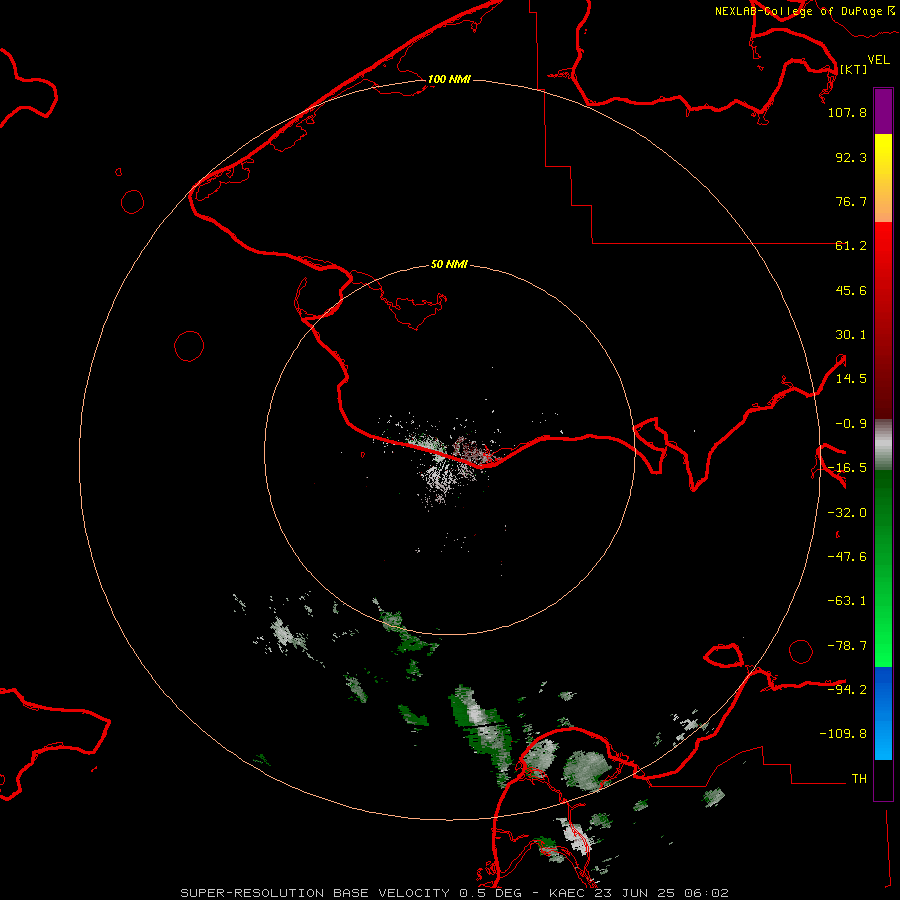Screen dimensions: 900x900
Task: Click the -63.1 scale value
Action: click(x=847, y=601)
